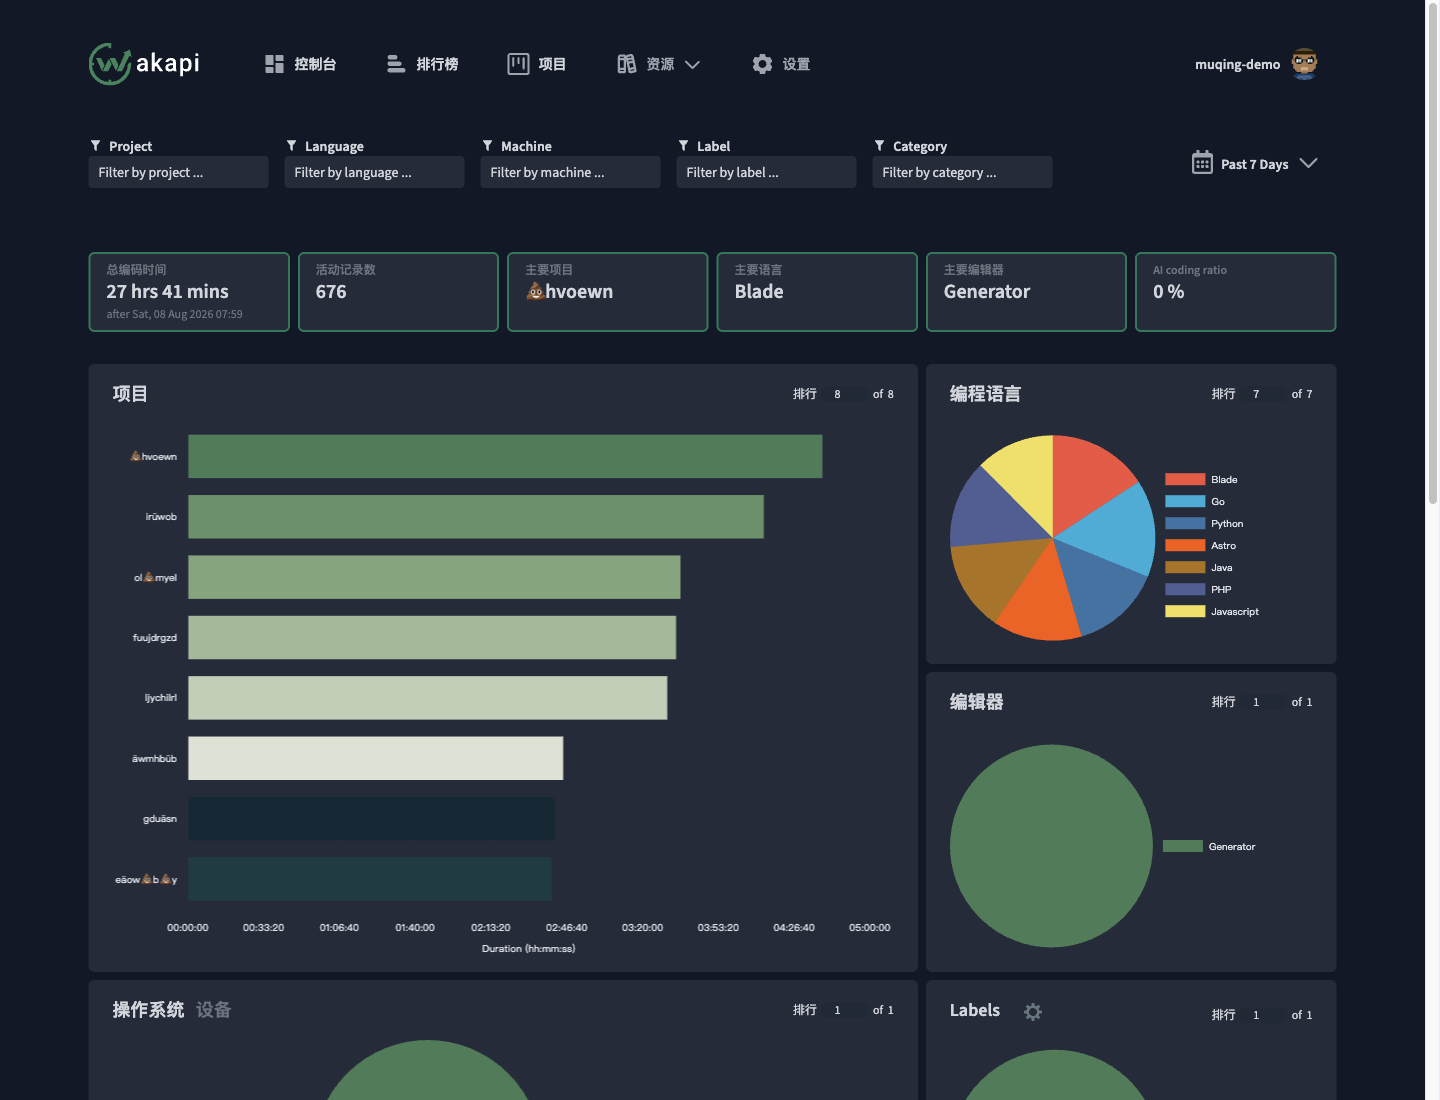Expand the 资源 resources menu

[x=659, y=64]
